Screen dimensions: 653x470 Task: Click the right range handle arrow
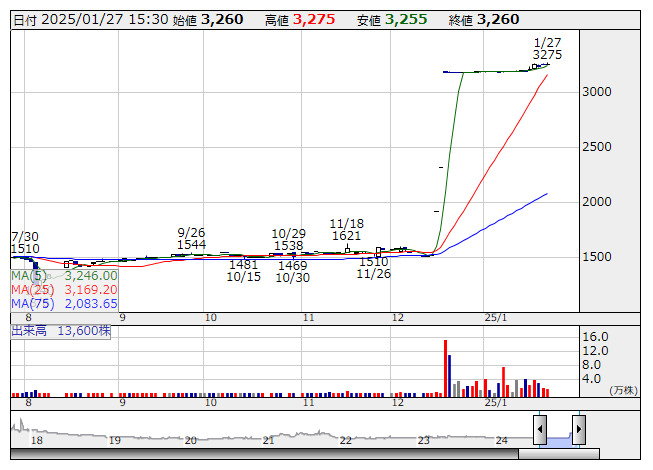click(578, 429)
